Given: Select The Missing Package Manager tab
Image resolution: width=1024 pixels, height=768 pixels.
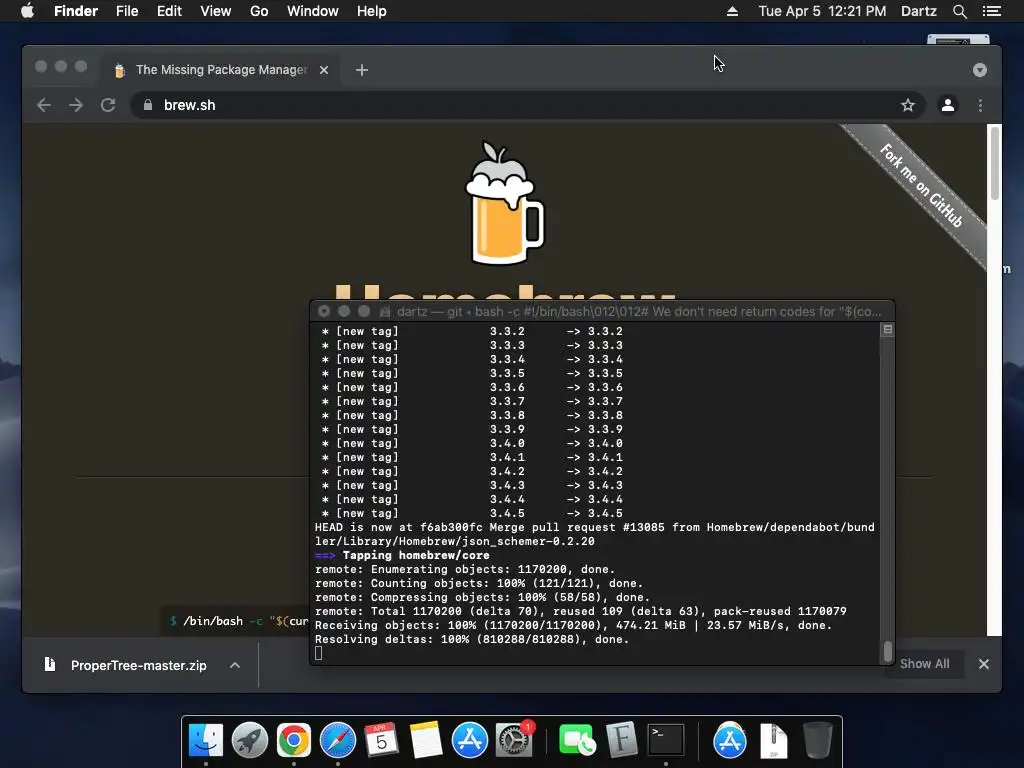Looking at the screenshot, I should coord(221,70).
